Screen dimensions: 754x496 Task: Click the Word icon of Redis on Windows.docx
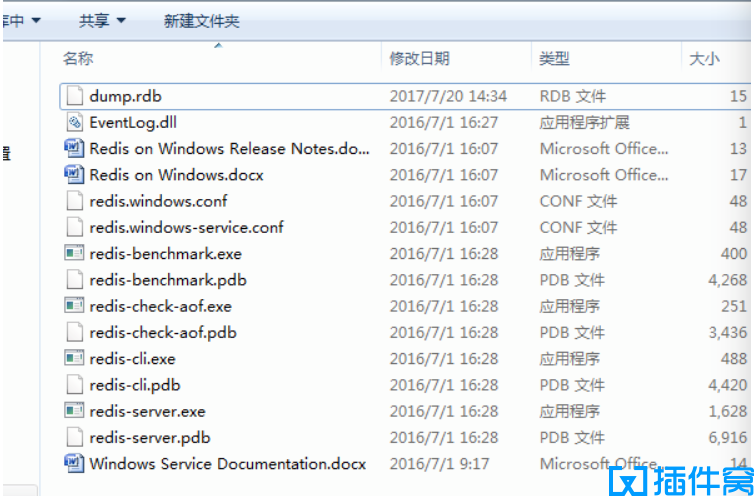[x=74, y=175]
